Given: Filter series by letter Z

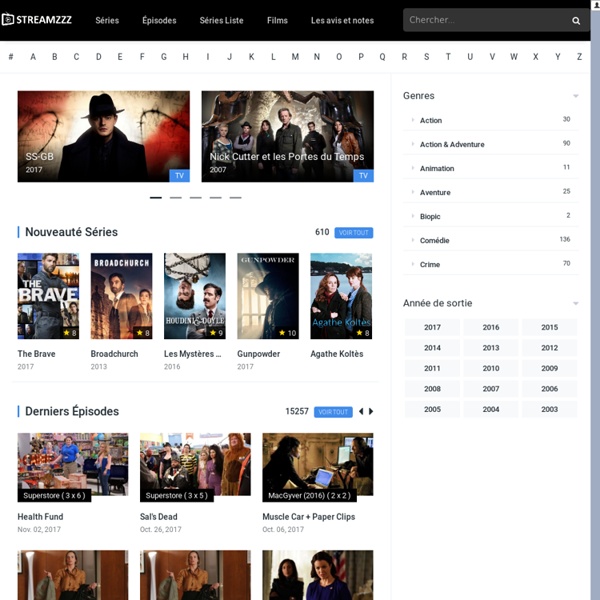Looking at the screenshot, I should tap(579, 57).
